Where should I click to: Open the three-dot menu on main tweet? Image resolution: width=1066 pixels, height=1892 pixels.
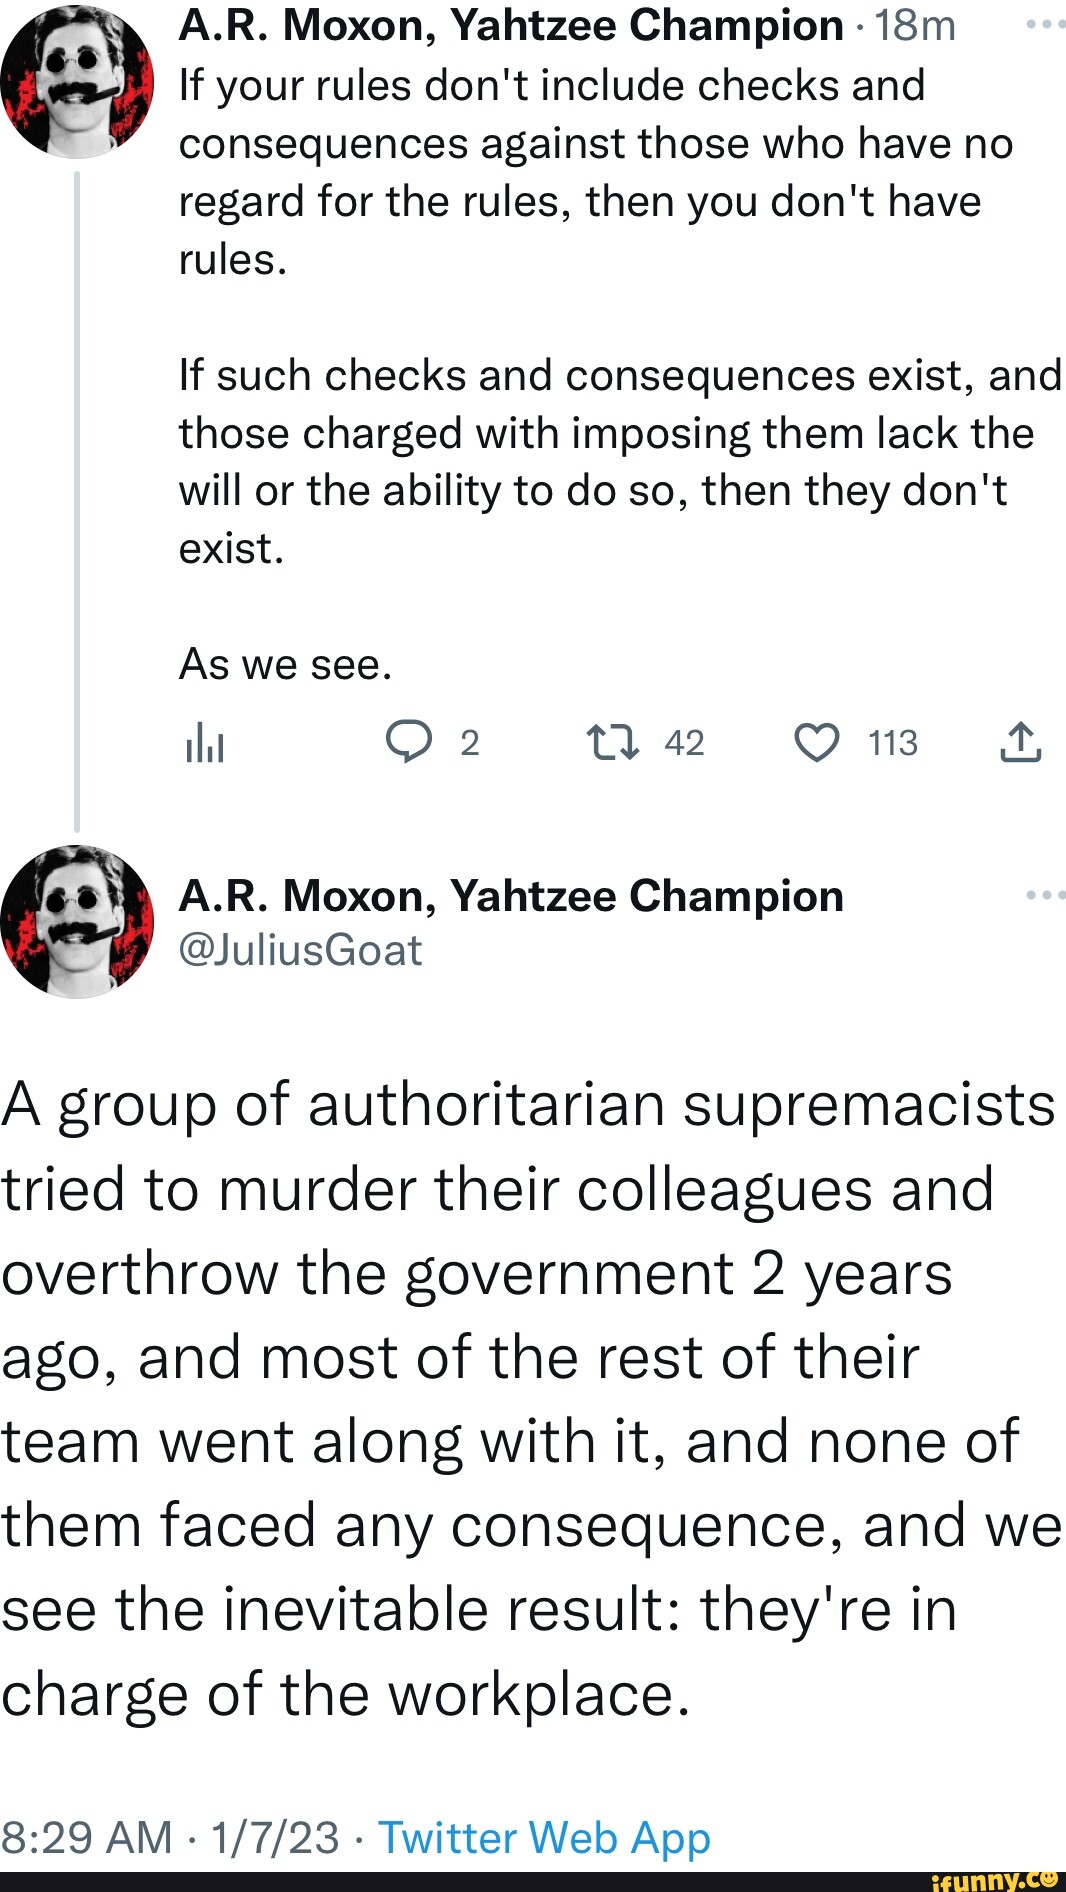pyautogui.click(x=1046, y=895)
